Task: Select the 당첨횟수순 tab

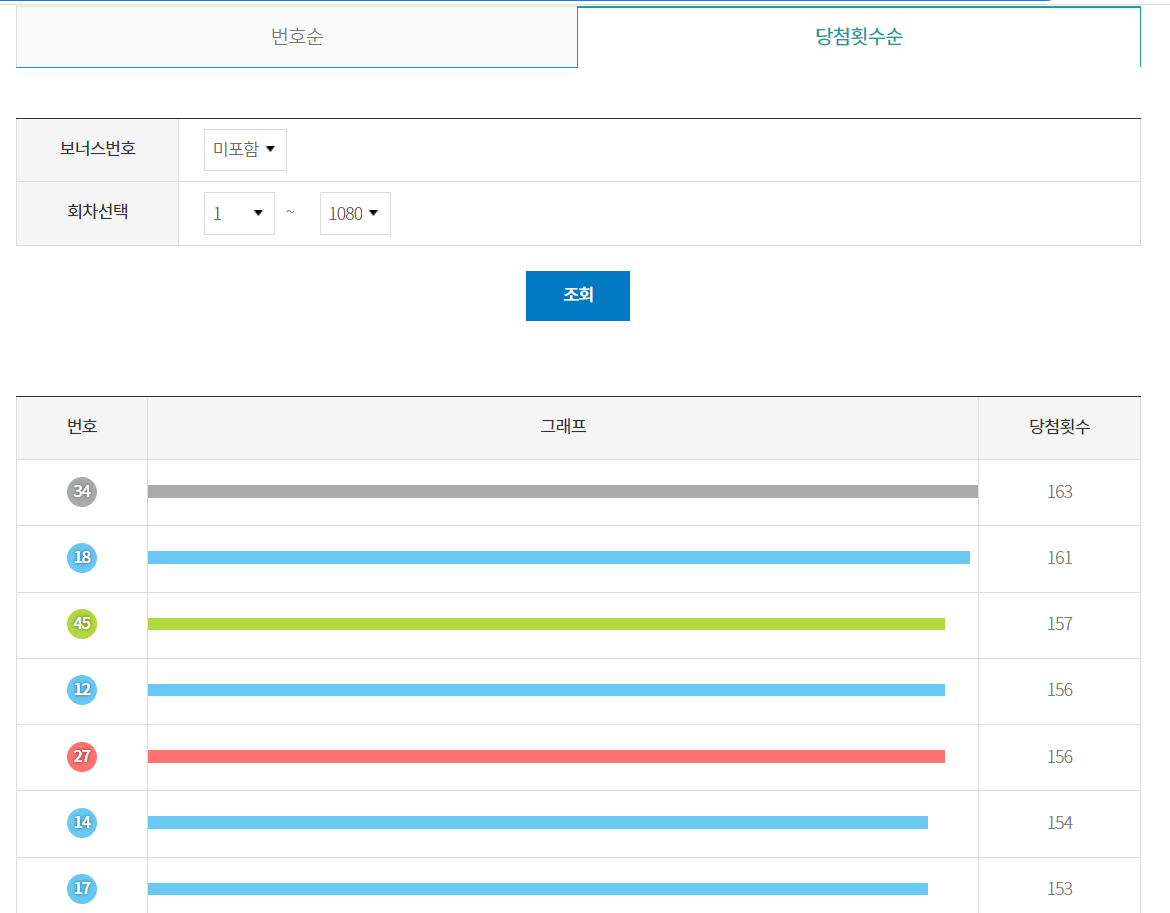Action: click(859, 37)
